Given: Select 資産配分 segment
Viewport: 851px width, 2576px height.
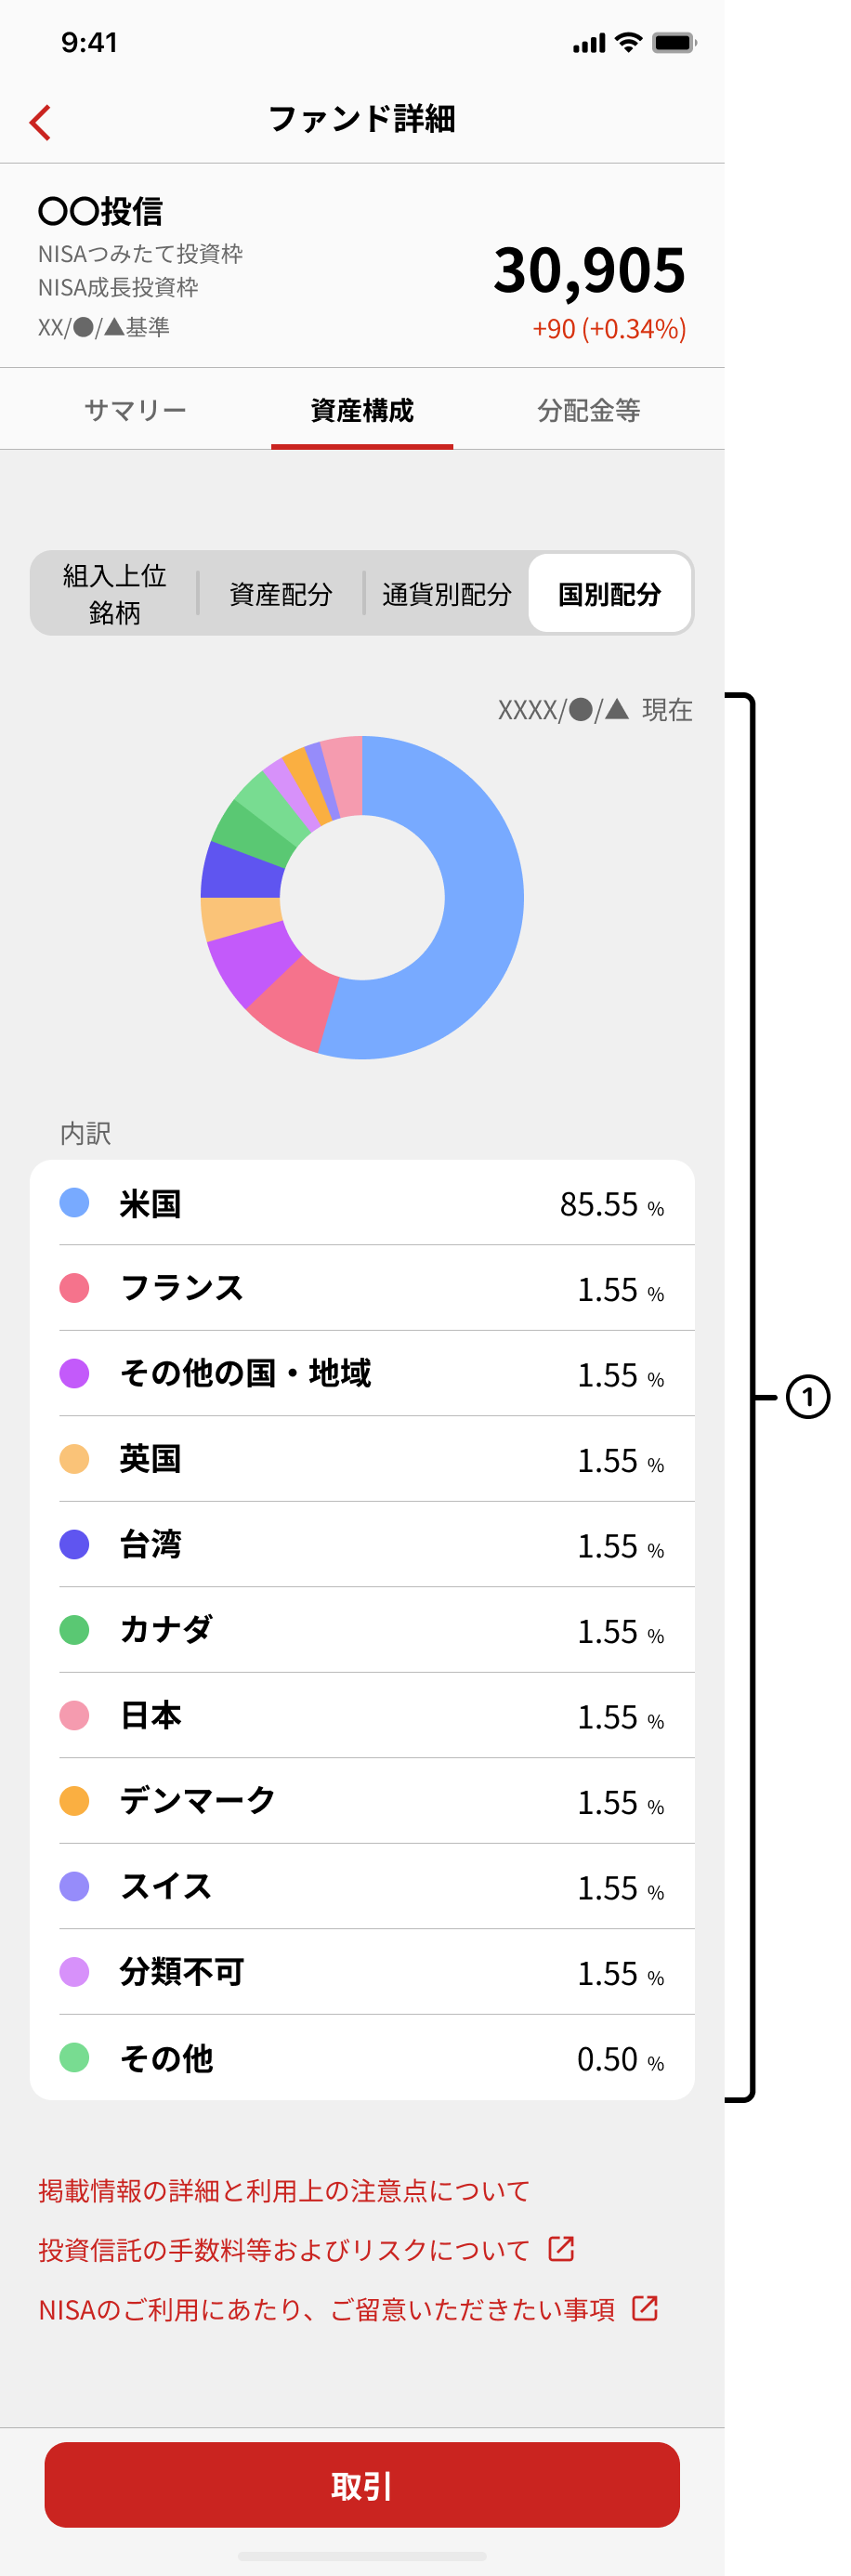Looking at the screenshot, I should tap(280, 594).
